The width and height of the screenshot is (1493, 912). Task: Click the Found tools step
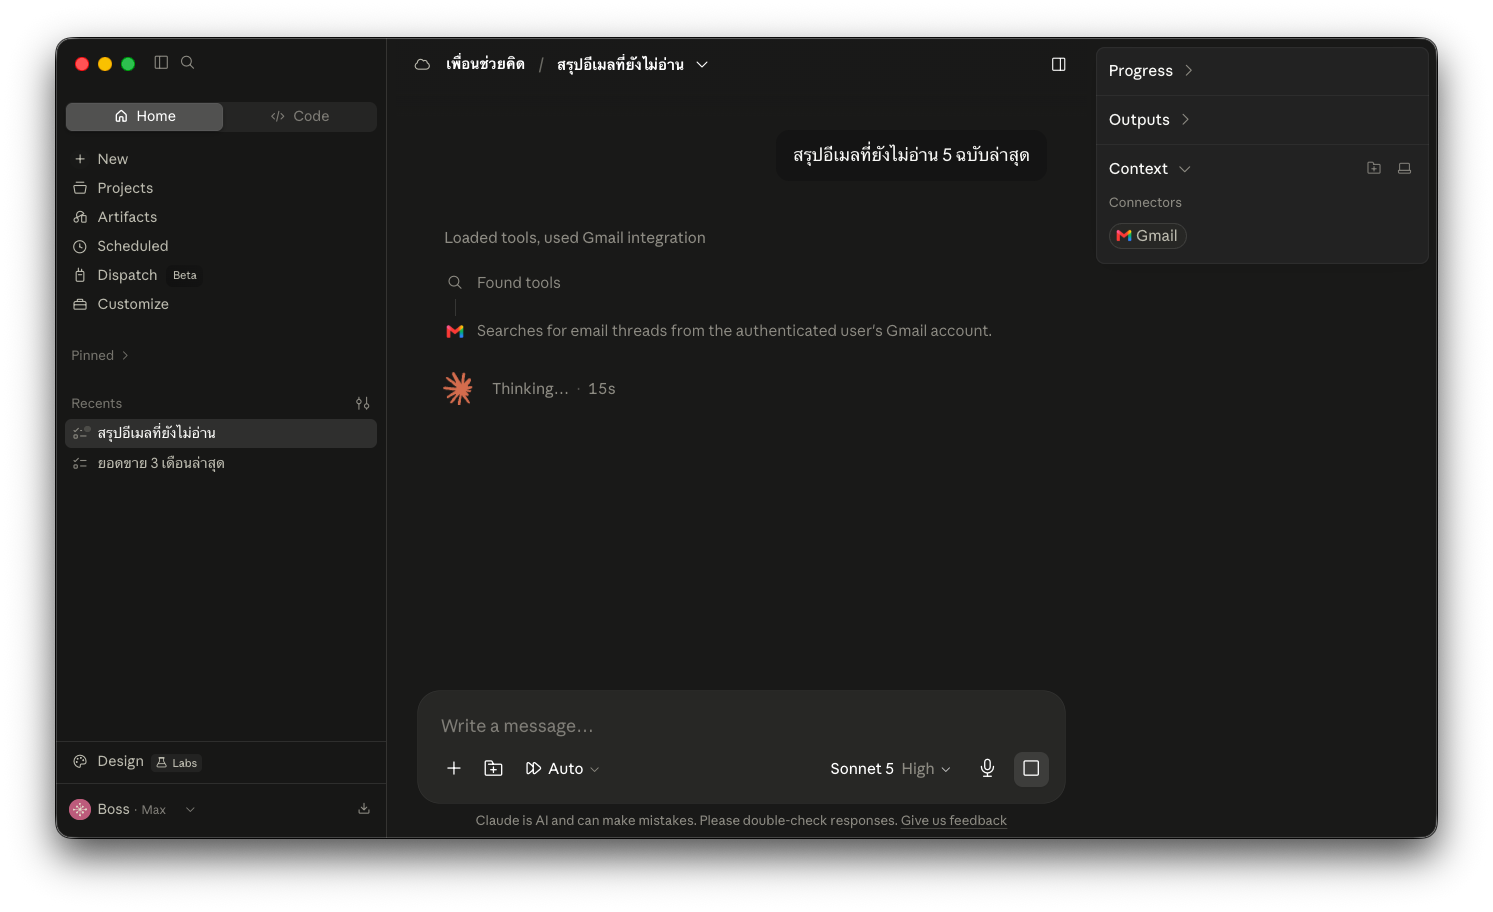[x=519, y=283]
